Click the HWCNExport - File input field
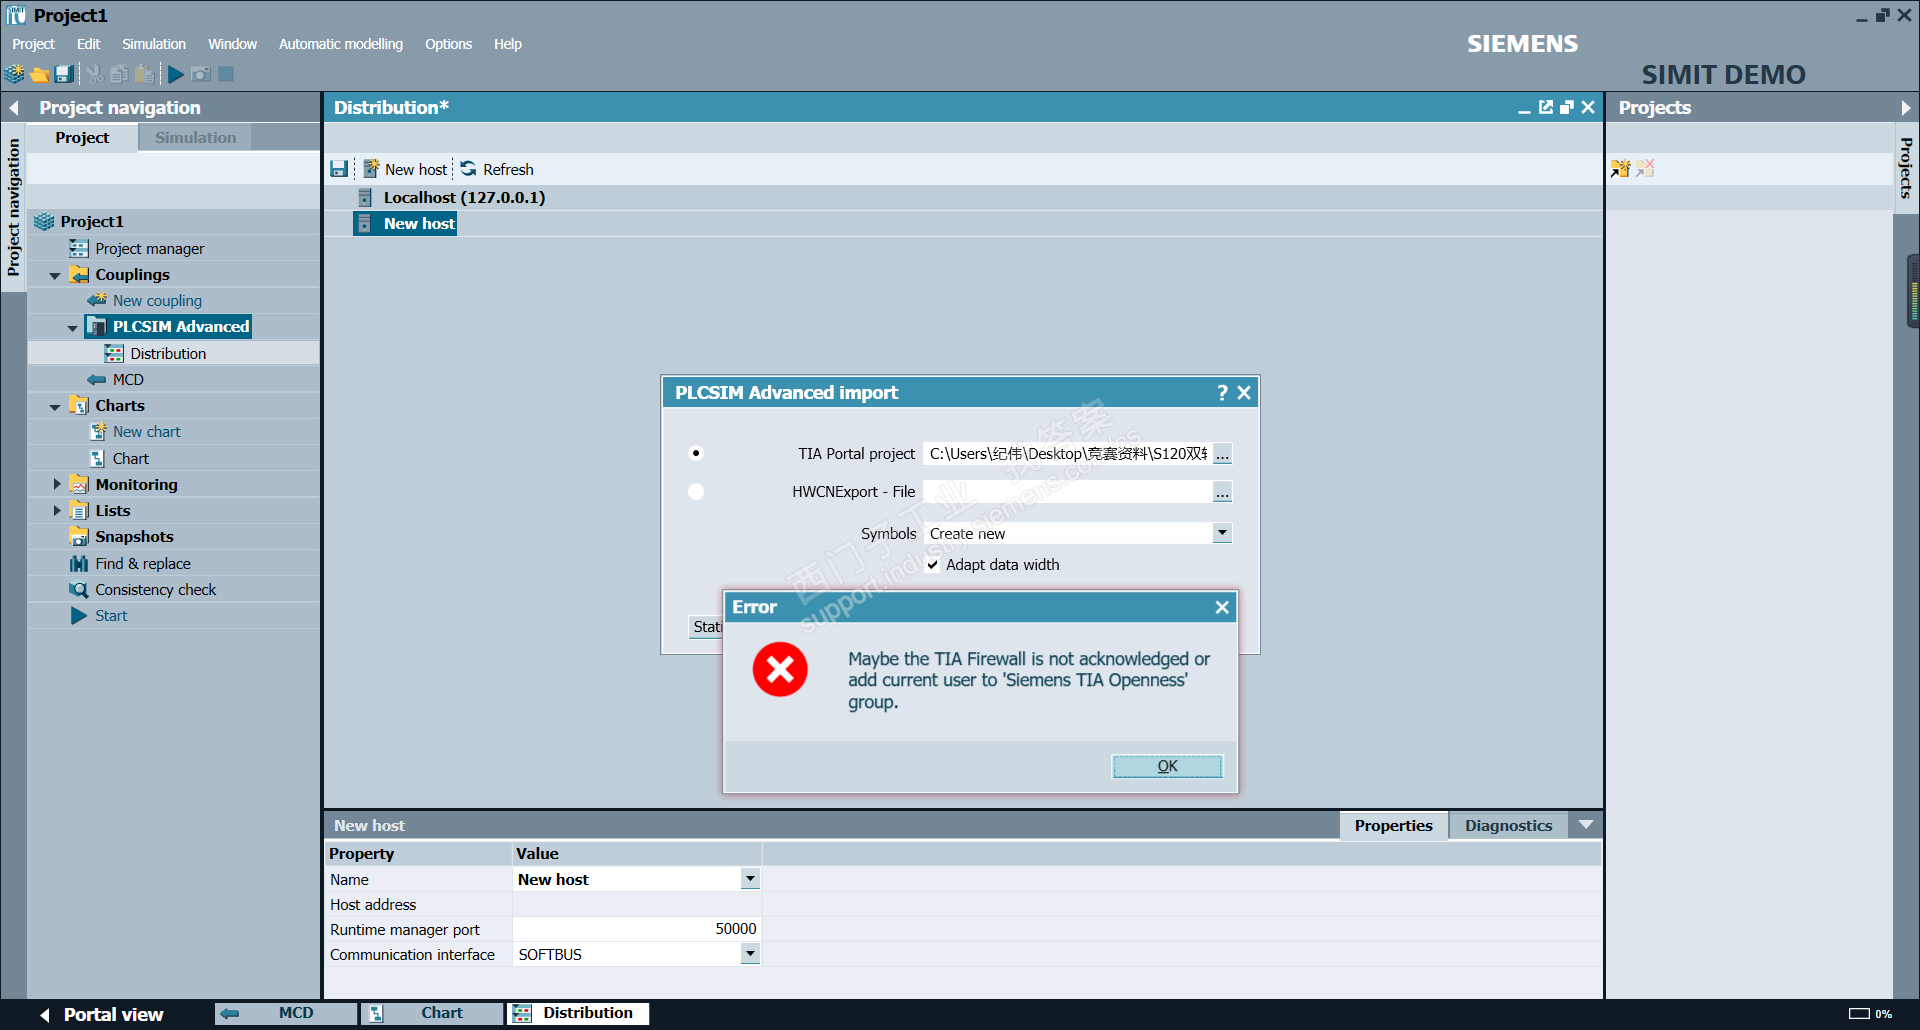 pos(1067,492)
